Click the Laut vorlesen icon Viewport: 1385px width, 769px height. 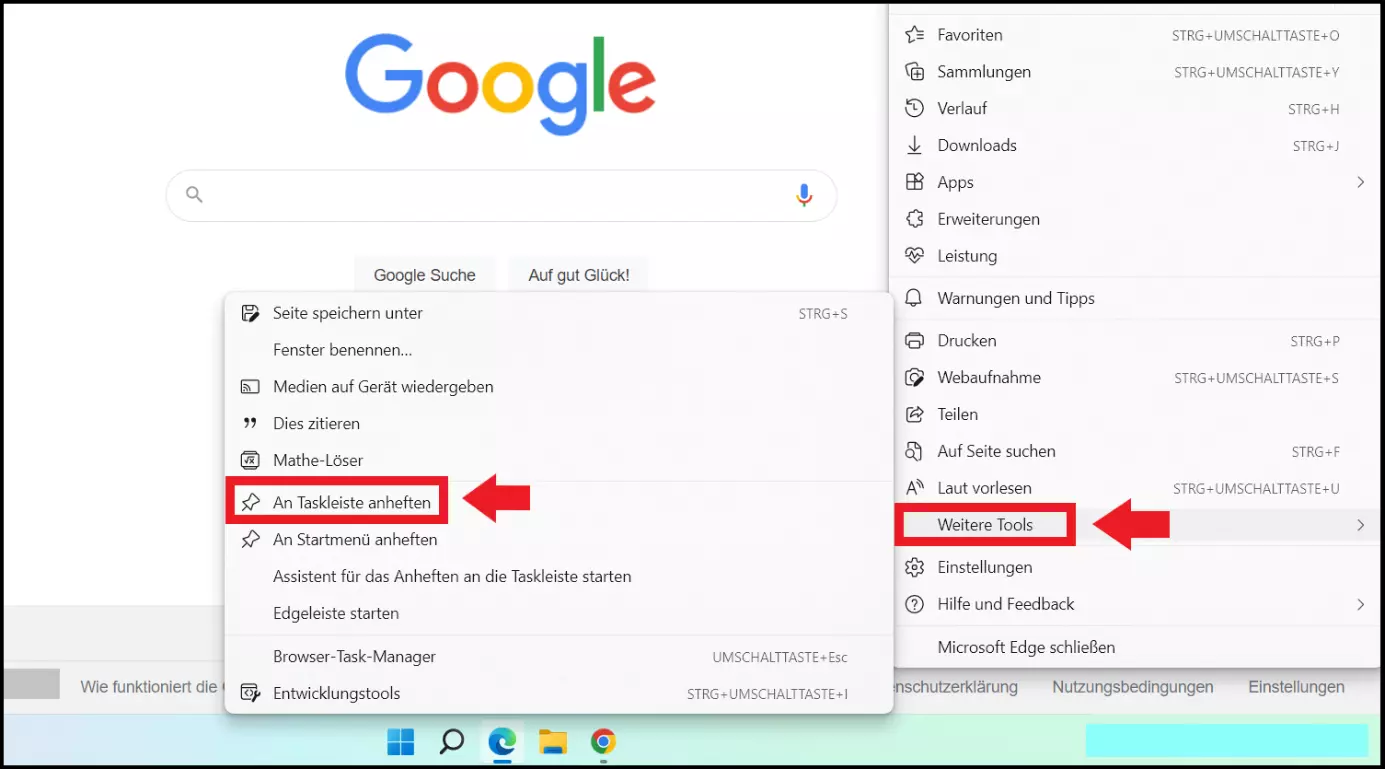click(x=914, y=488)
